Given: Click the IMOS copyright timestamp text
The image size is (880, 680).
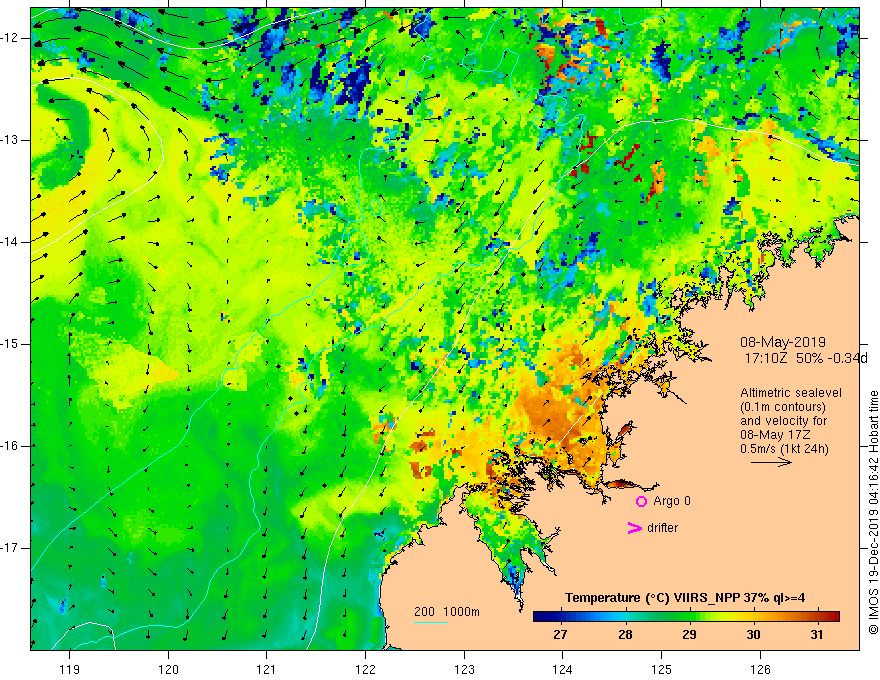Looking at the screenshot, I should (x=873, y=512).
